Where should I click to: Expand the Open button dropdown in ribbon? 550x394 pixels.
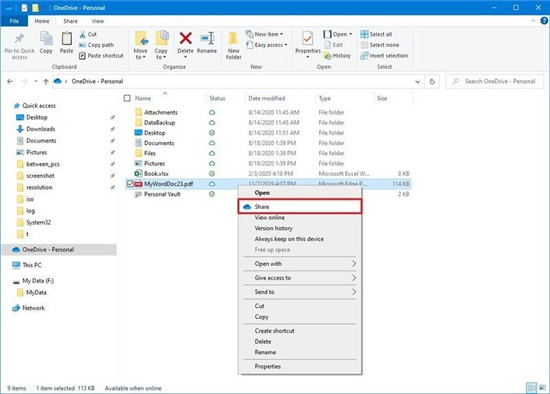pyautogui.click(x=350, y=34)
